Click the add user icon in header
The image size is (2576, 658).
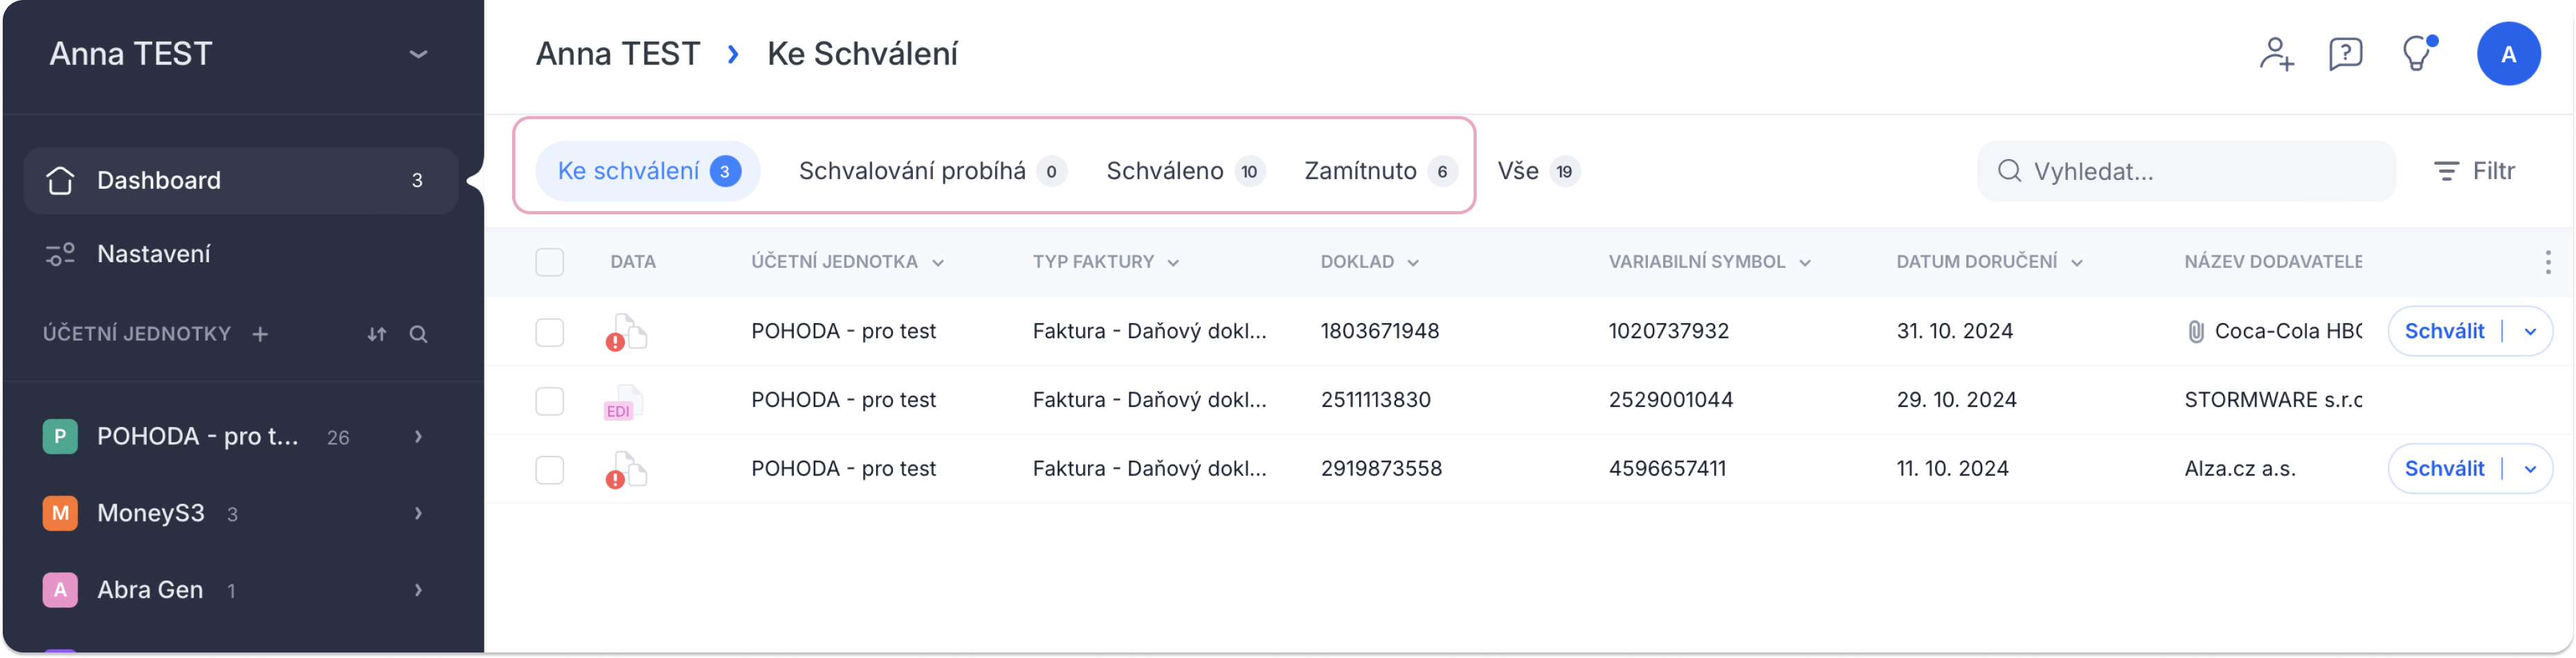click(2276, 54)
